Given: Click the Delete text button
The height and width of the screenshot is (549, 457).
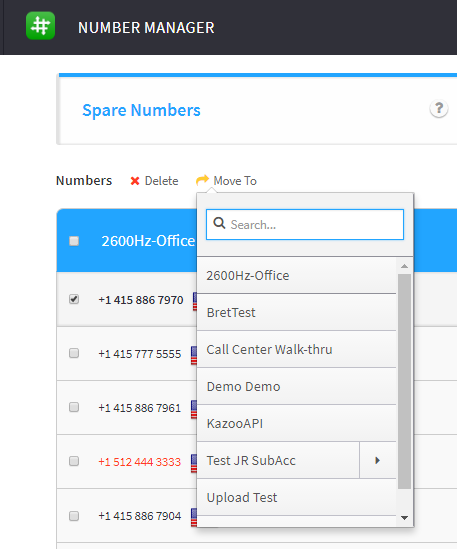Looking at the screenshot, I should point(161,181).
